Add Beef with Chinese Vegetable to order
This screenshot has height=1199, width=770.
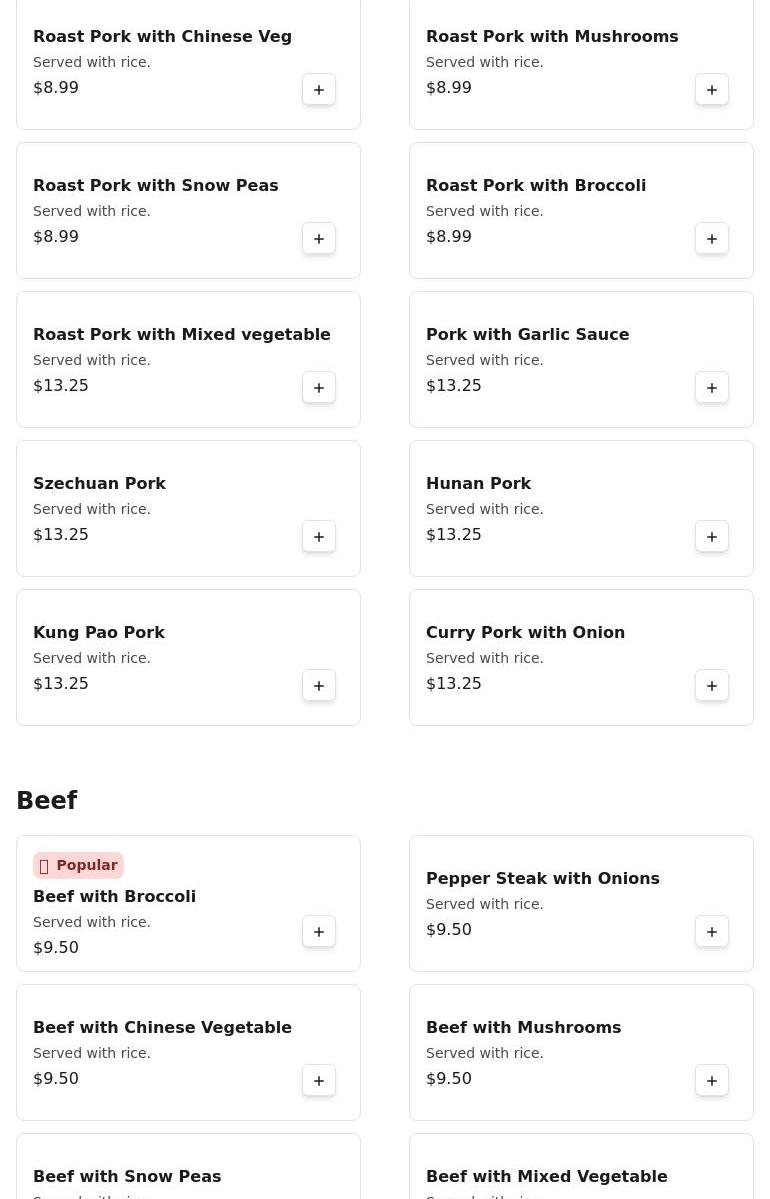click(319, 1081)
